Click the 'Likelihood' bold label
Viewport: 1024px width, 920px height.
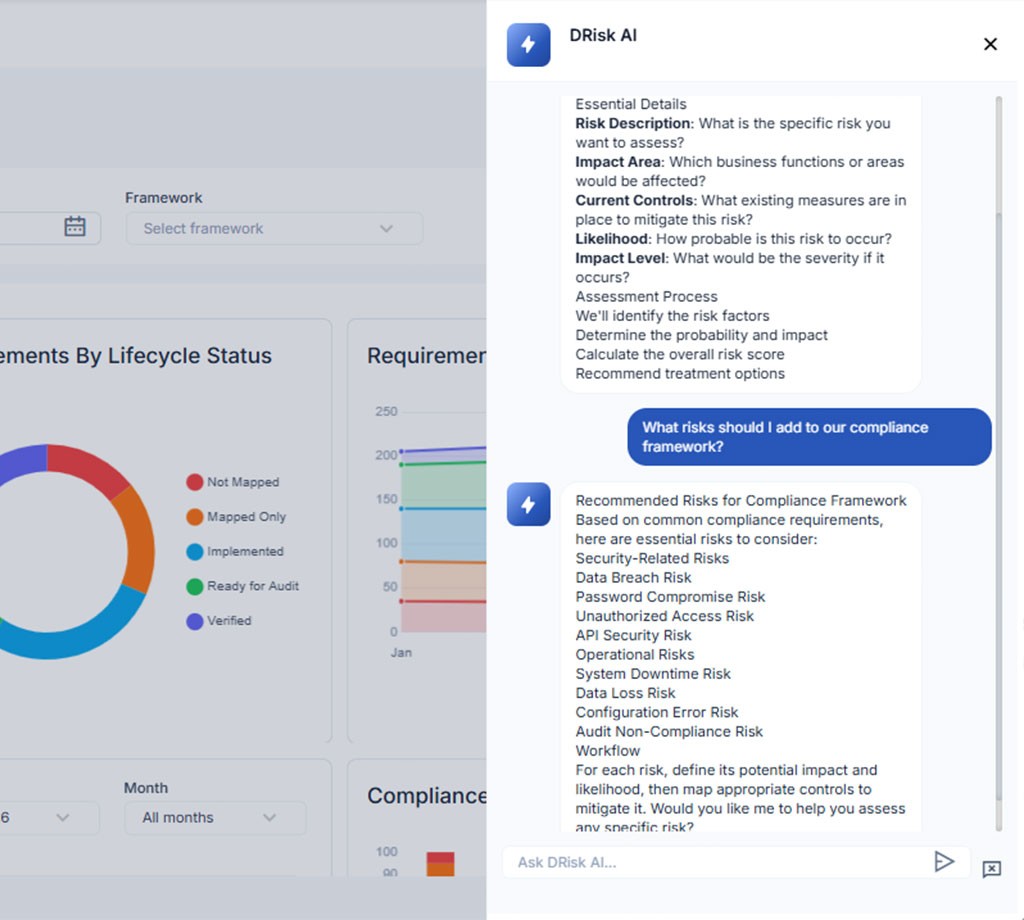[611, 239]
